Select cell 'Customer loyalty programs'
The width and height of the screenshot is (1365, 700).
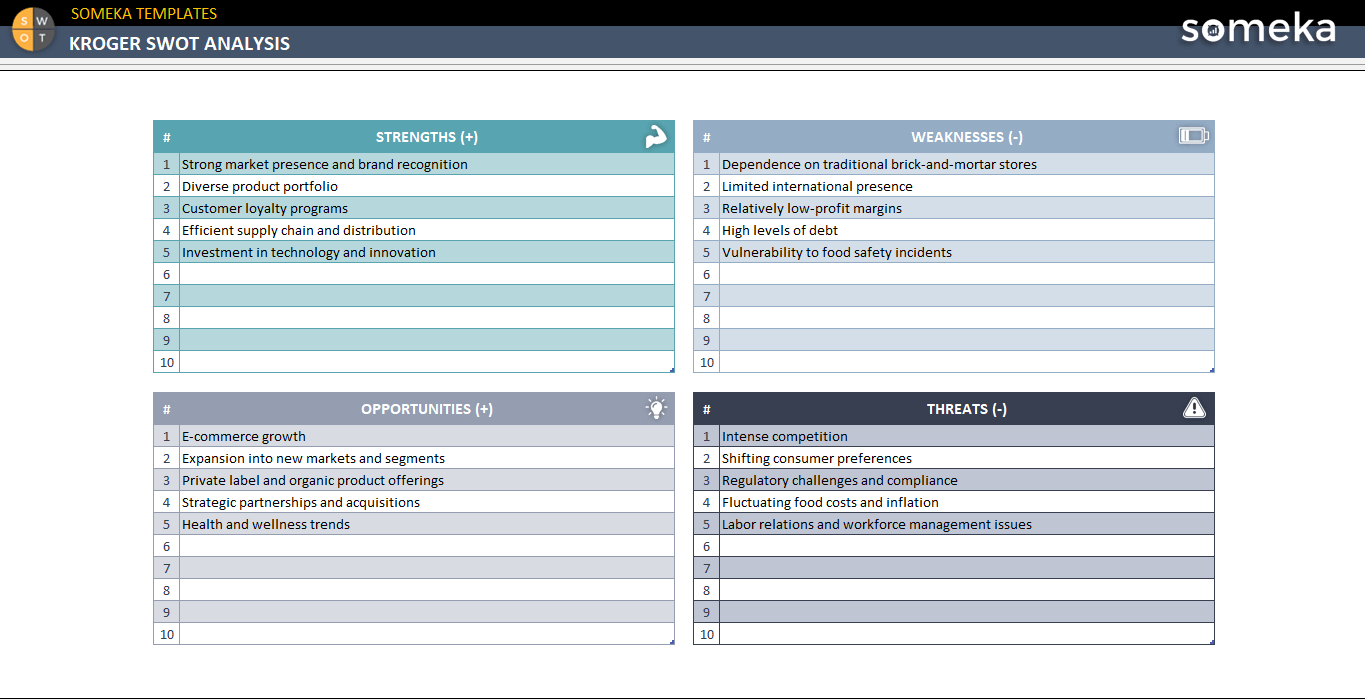click(x=427, y=208)
